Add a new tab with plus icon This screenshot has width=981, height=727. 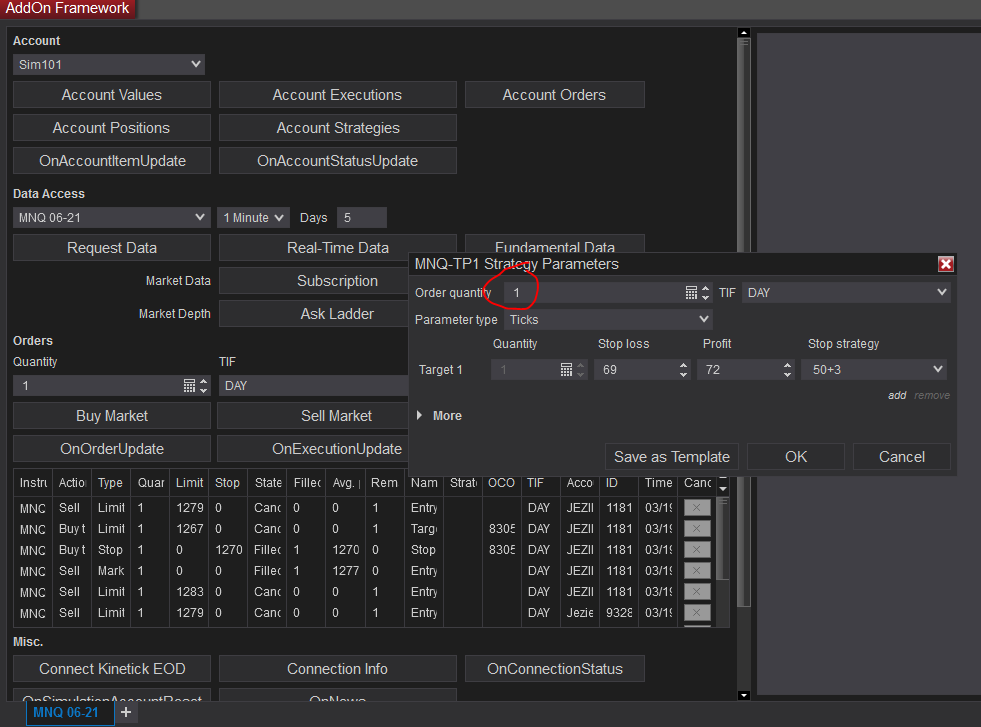pos(126,712)
